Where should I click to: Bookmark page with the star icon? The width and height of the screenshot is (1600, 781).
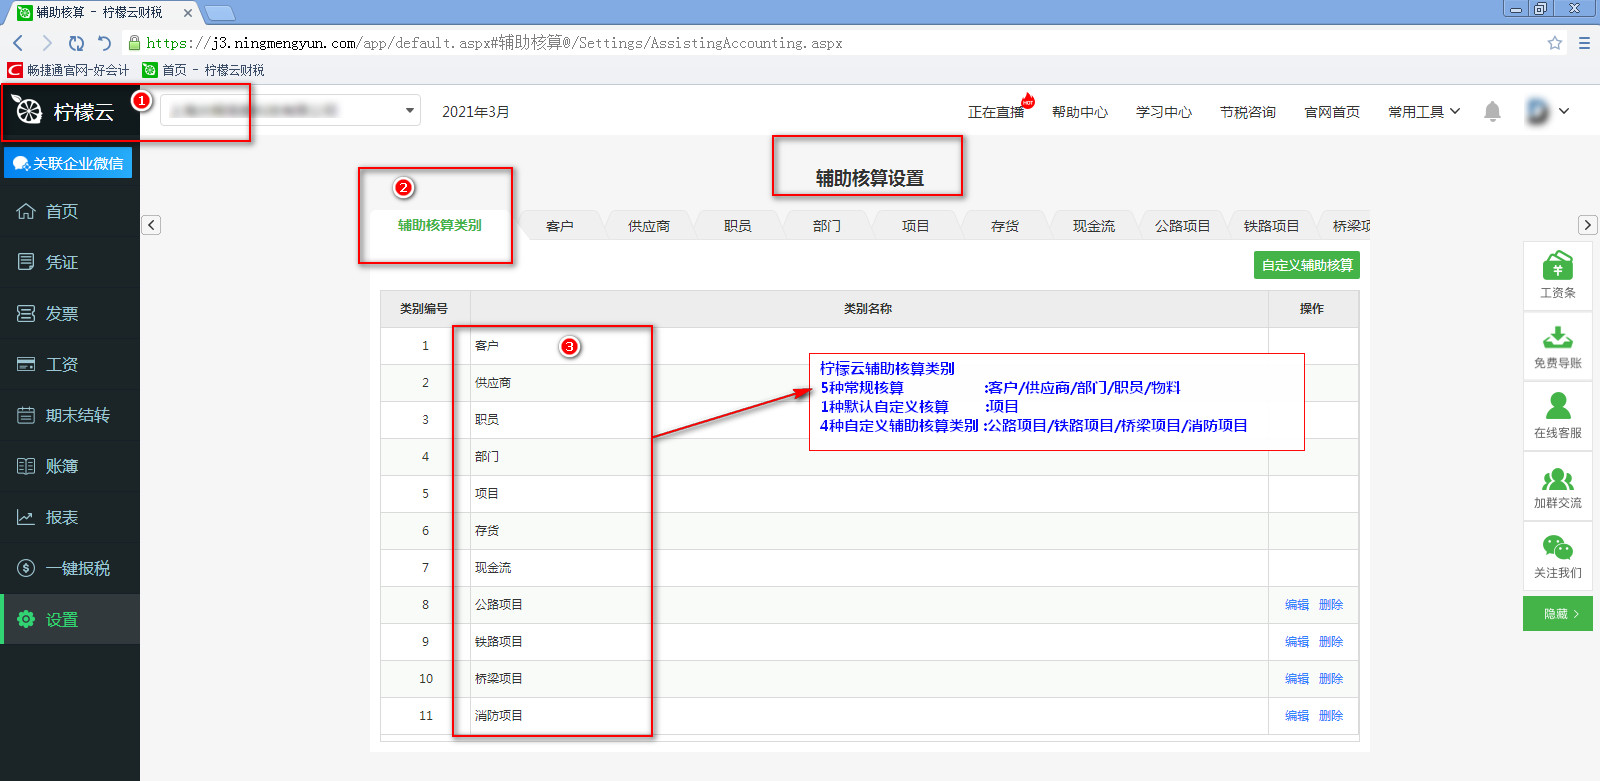[1554, 43]
